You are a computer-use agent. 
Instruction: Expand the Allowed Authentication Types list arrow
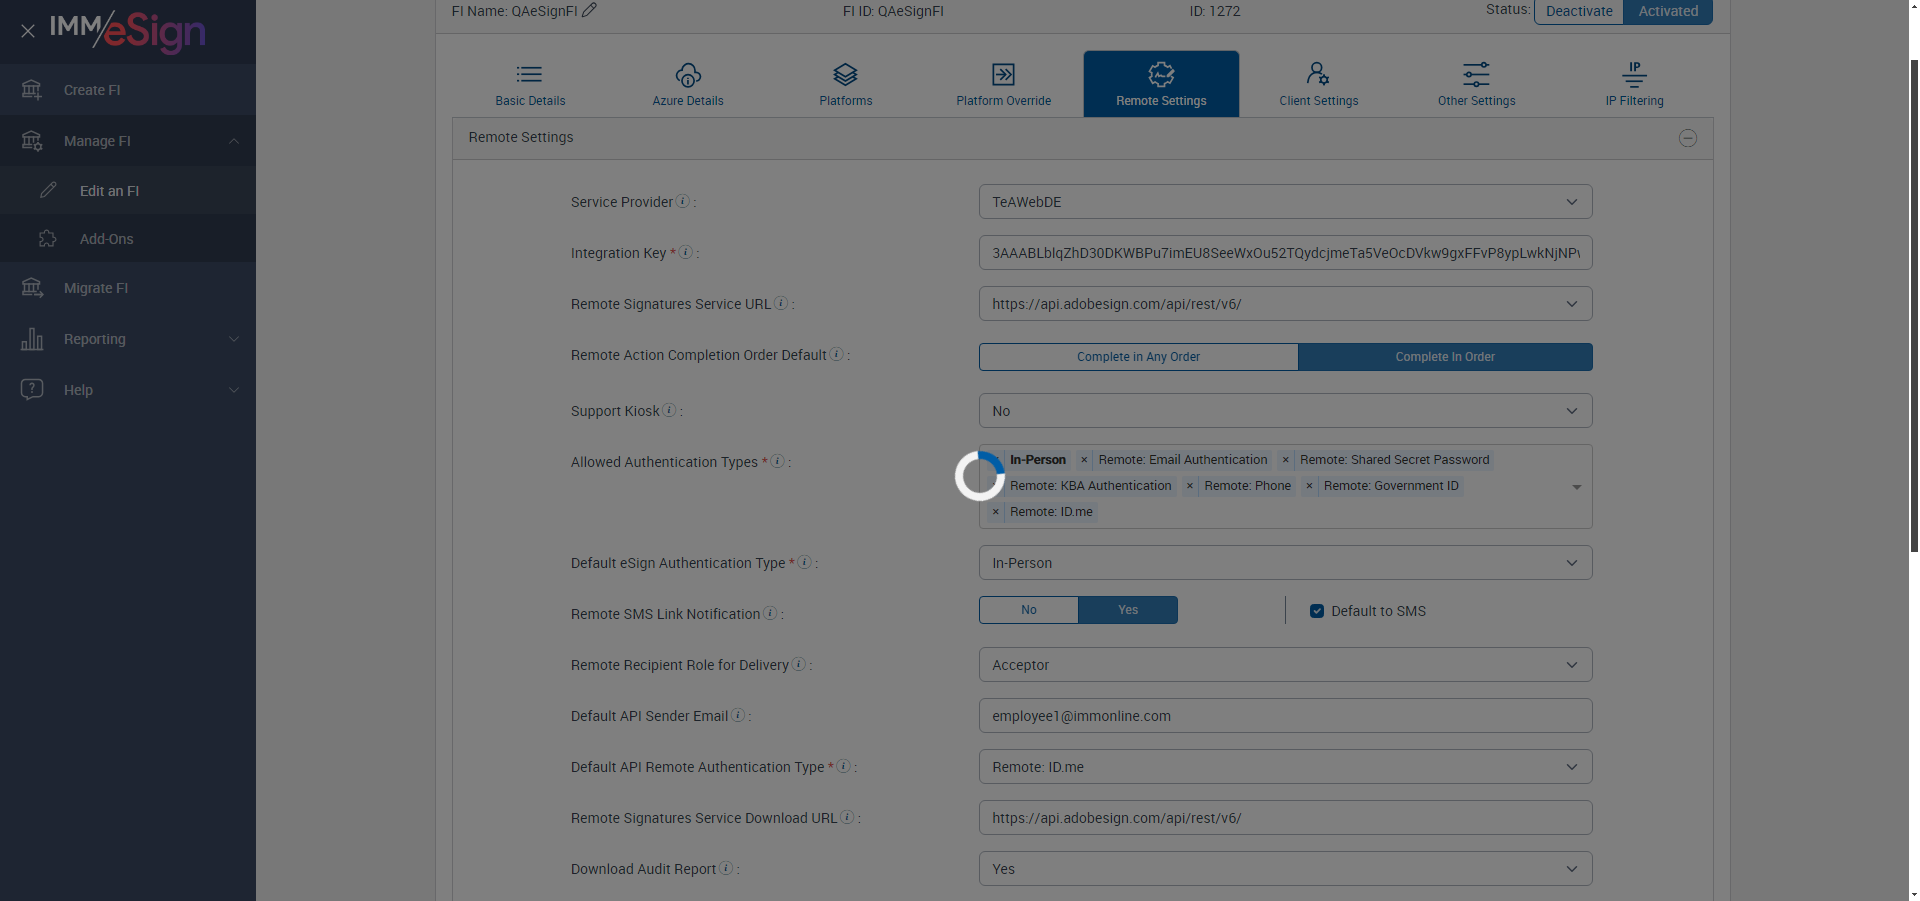[1576, 487]
